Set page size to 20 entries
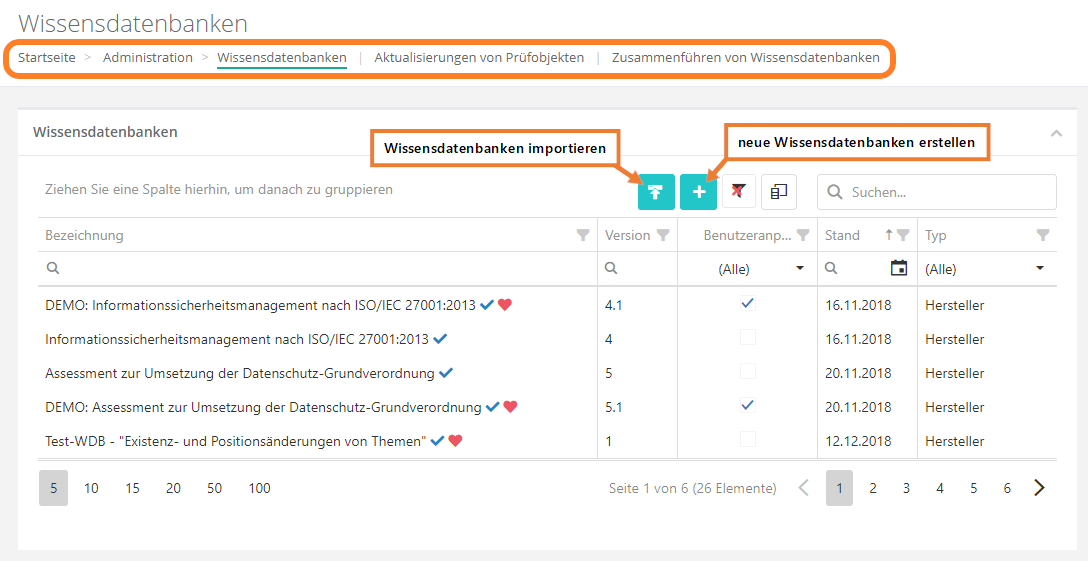1088x561 pixels. pos(173,488)
